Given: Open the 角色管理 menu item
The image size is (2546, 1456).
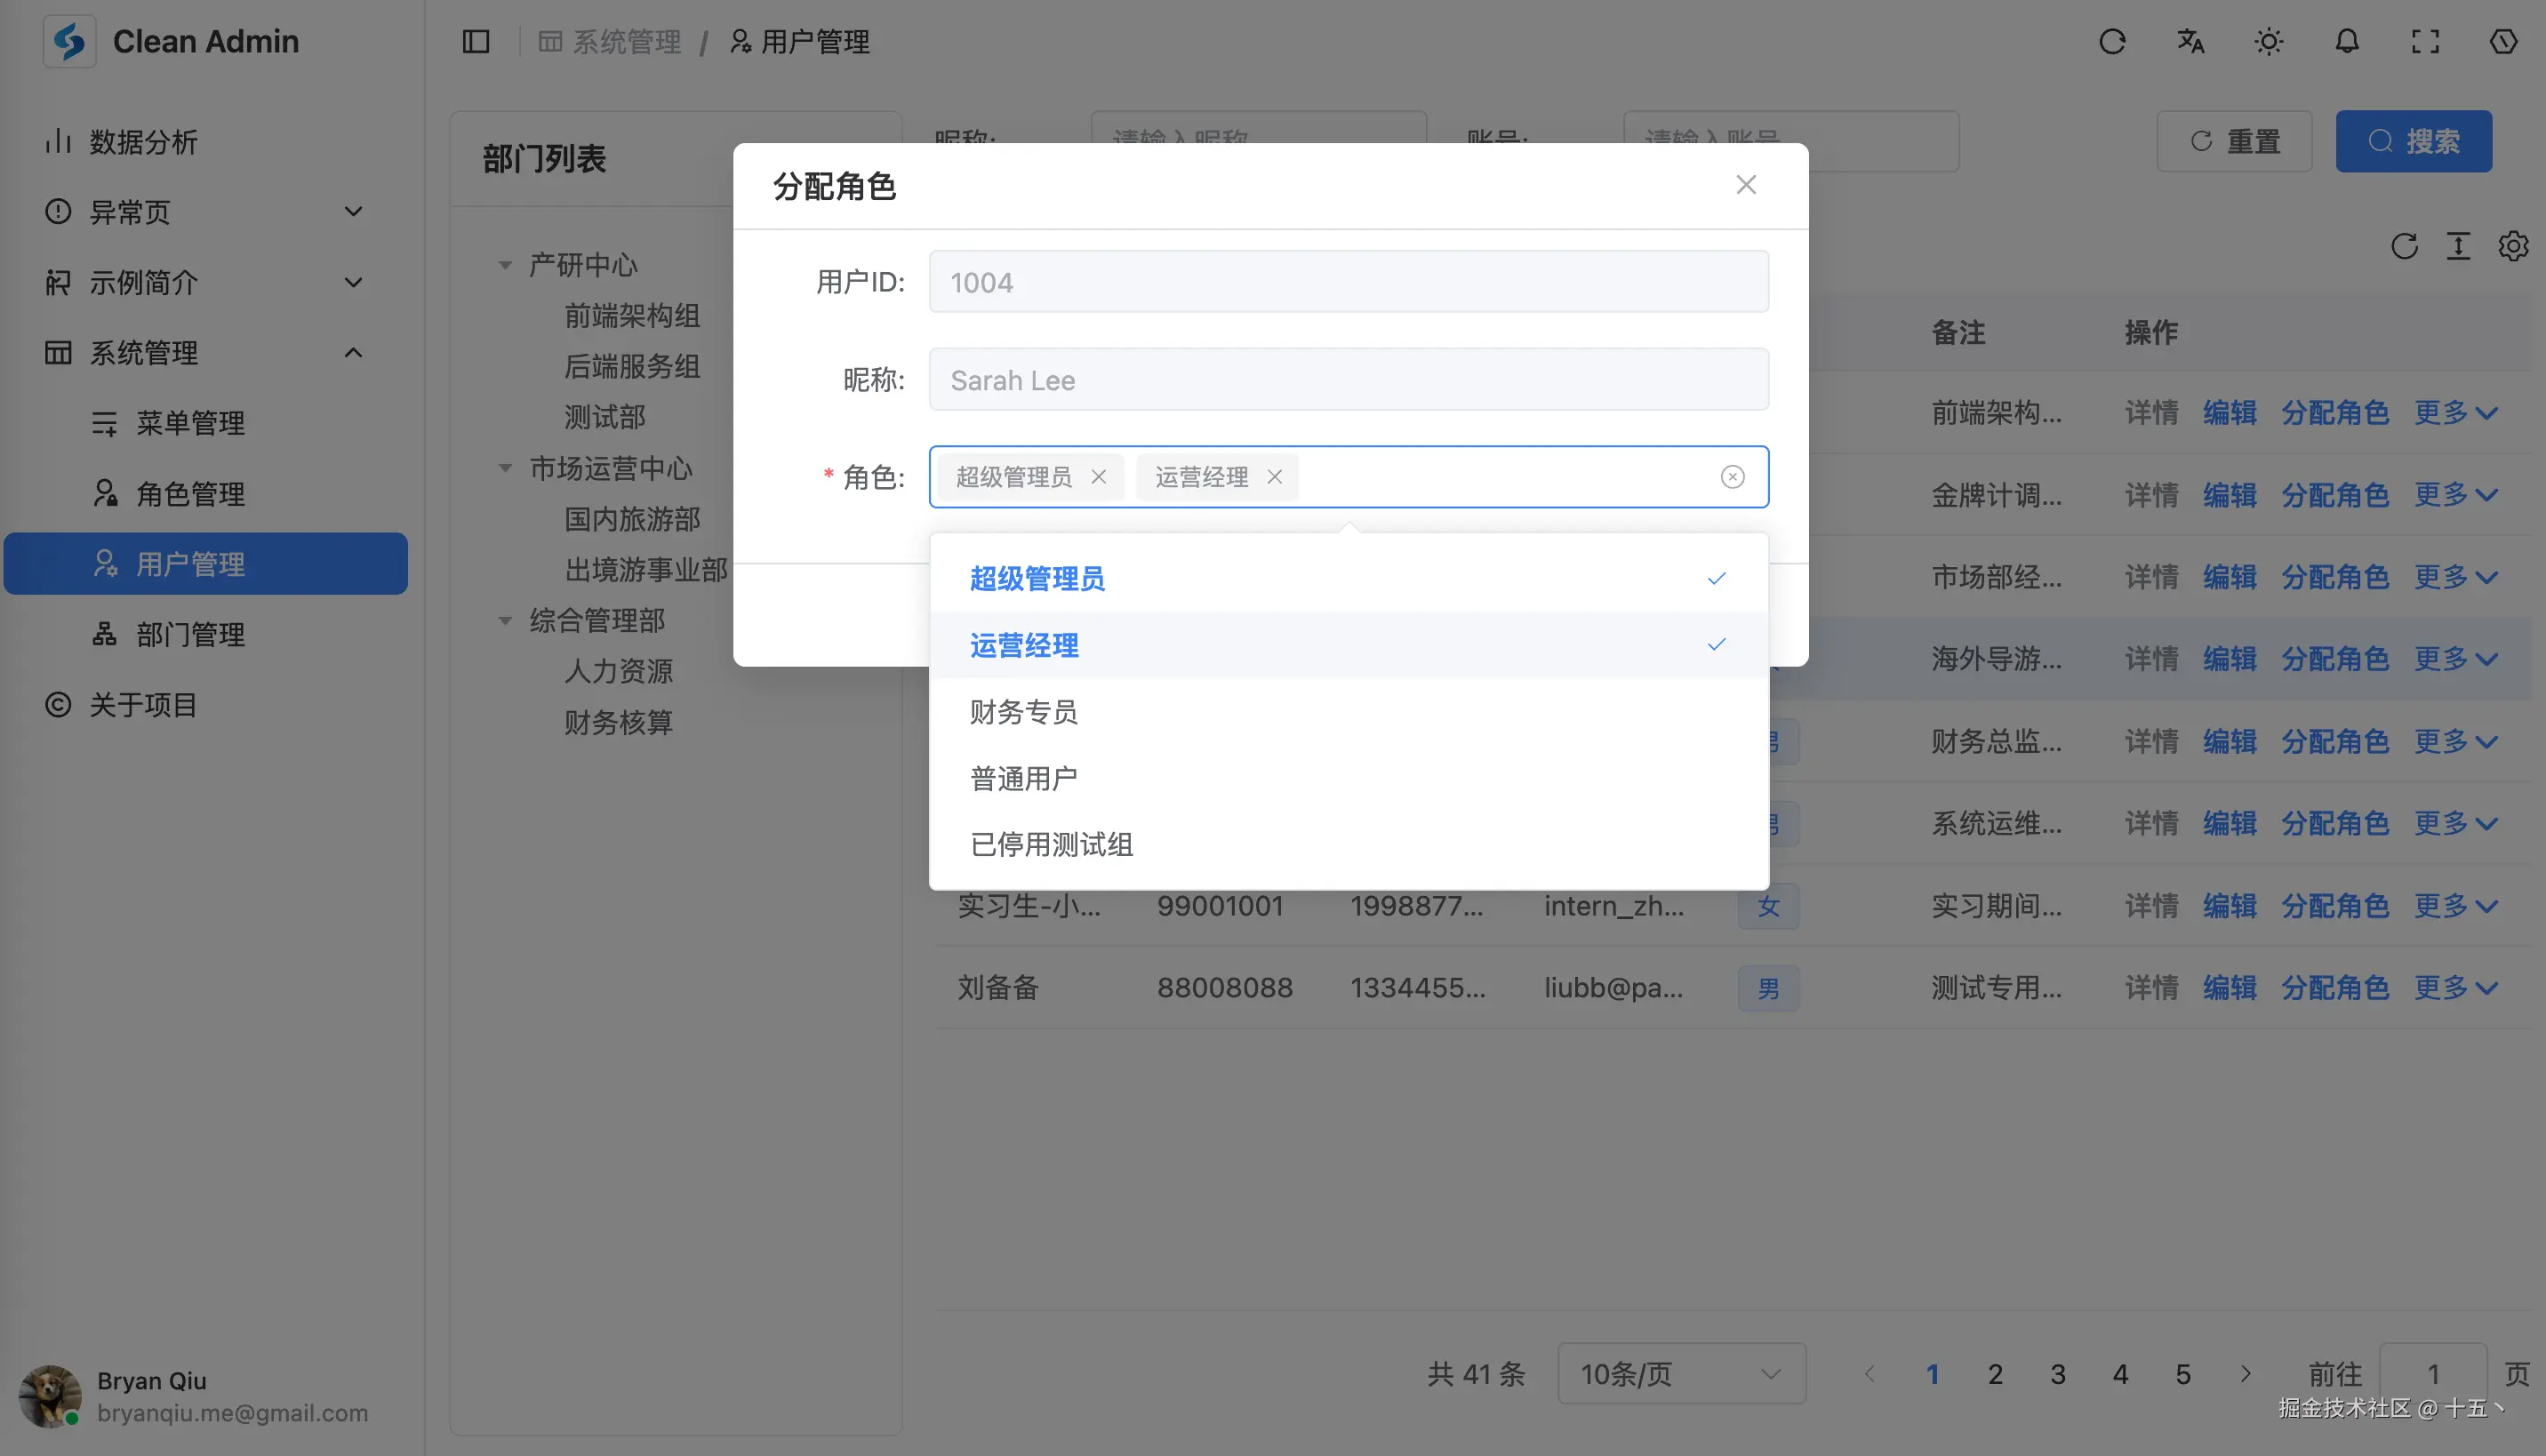Looking at the screenshot, I should click(x=190, y=494).
